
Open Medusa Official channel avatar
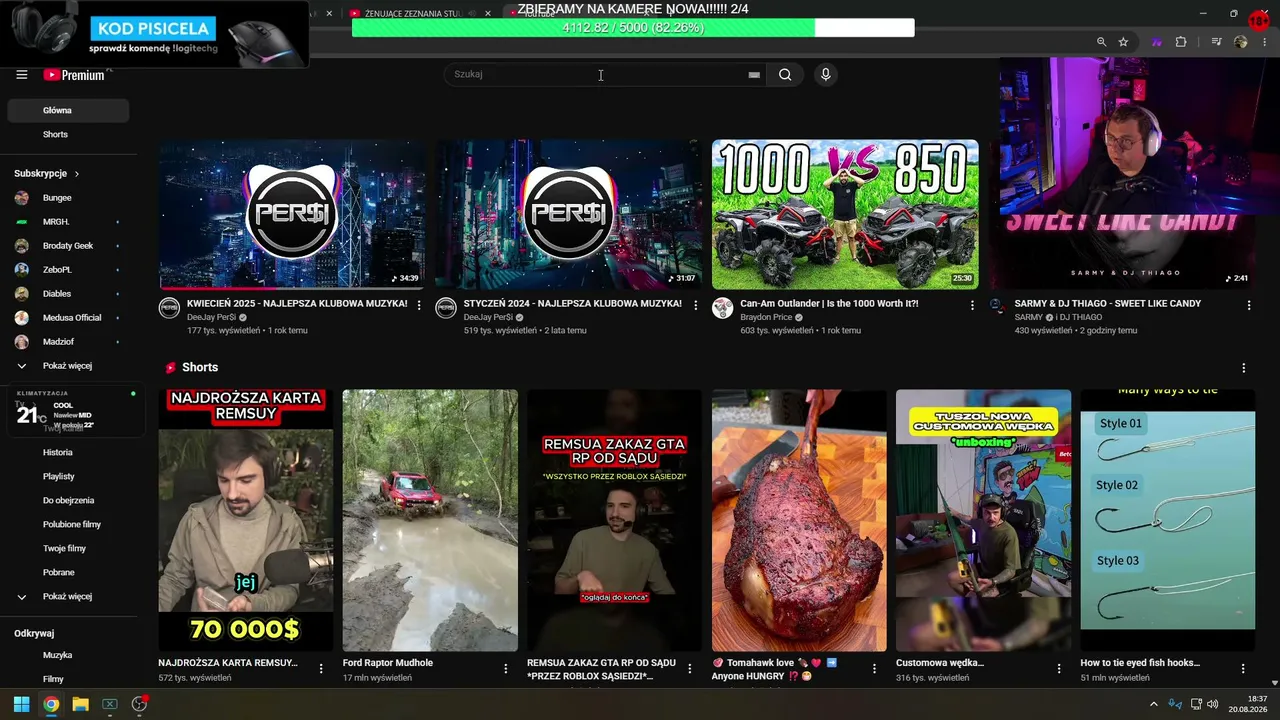coord(22,318)
